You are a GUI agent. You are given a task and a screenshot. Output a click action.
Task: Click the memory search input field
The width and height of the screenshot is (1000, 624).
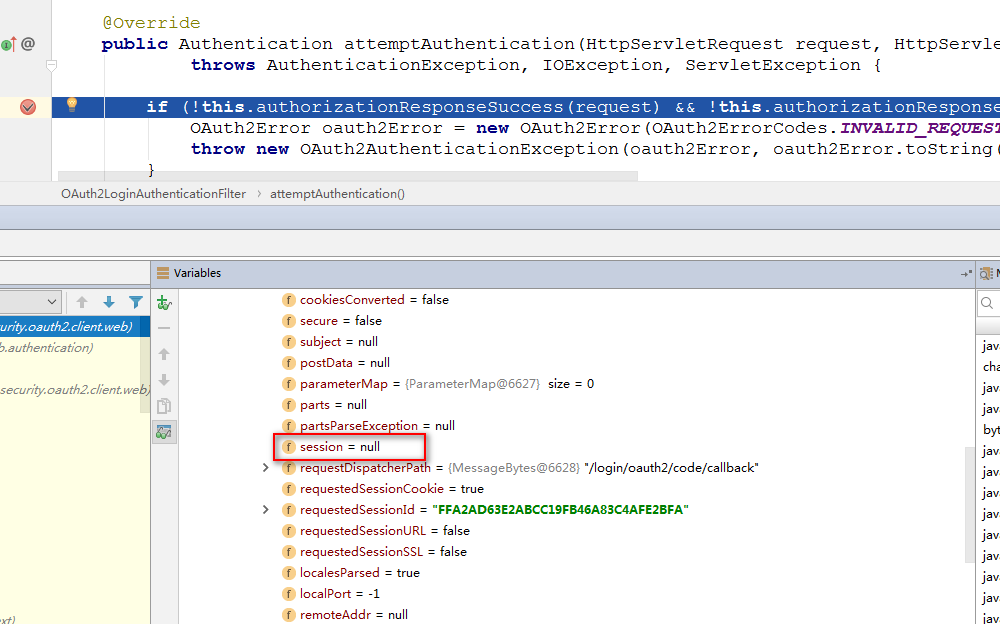pos(990,303)
